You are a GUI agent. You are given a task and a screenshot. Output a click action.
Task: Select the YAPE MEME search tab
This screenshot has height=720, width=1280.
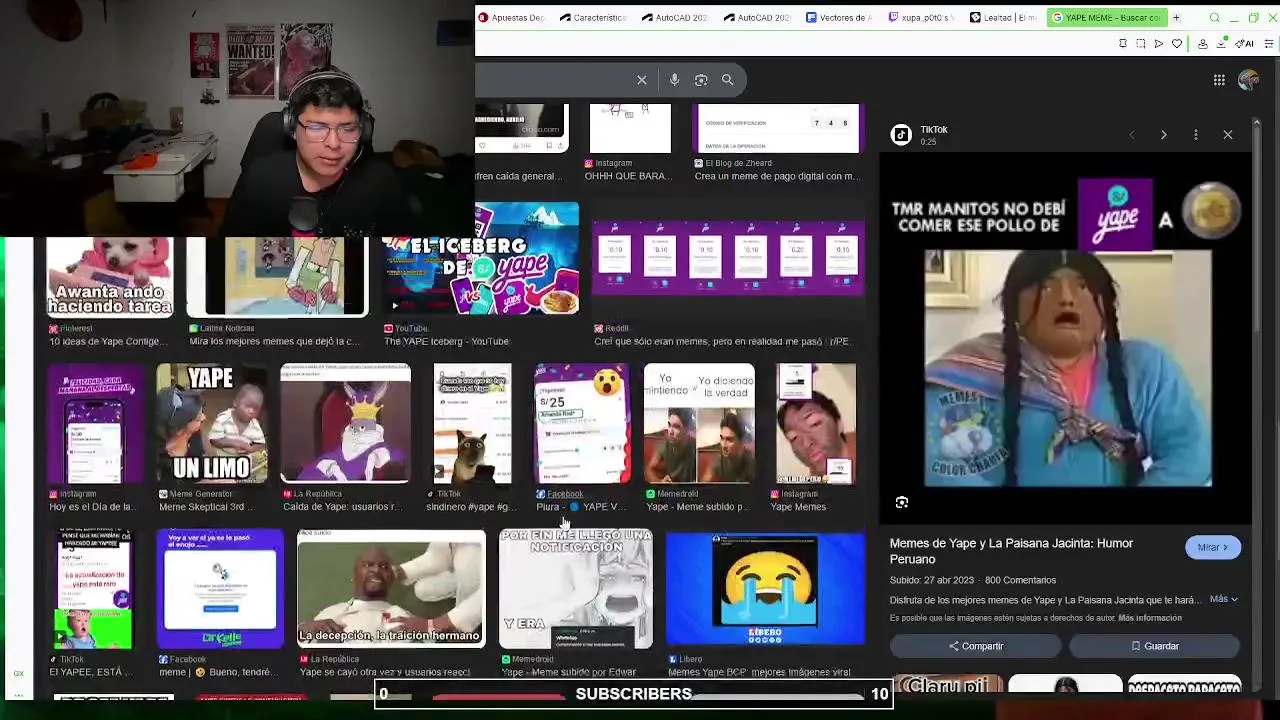tap(1106, 17)
